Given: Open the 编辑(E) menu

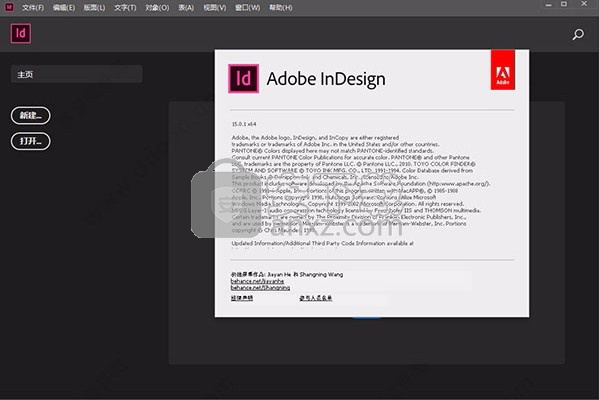Looking at the screenshot, I should point(64,8).
